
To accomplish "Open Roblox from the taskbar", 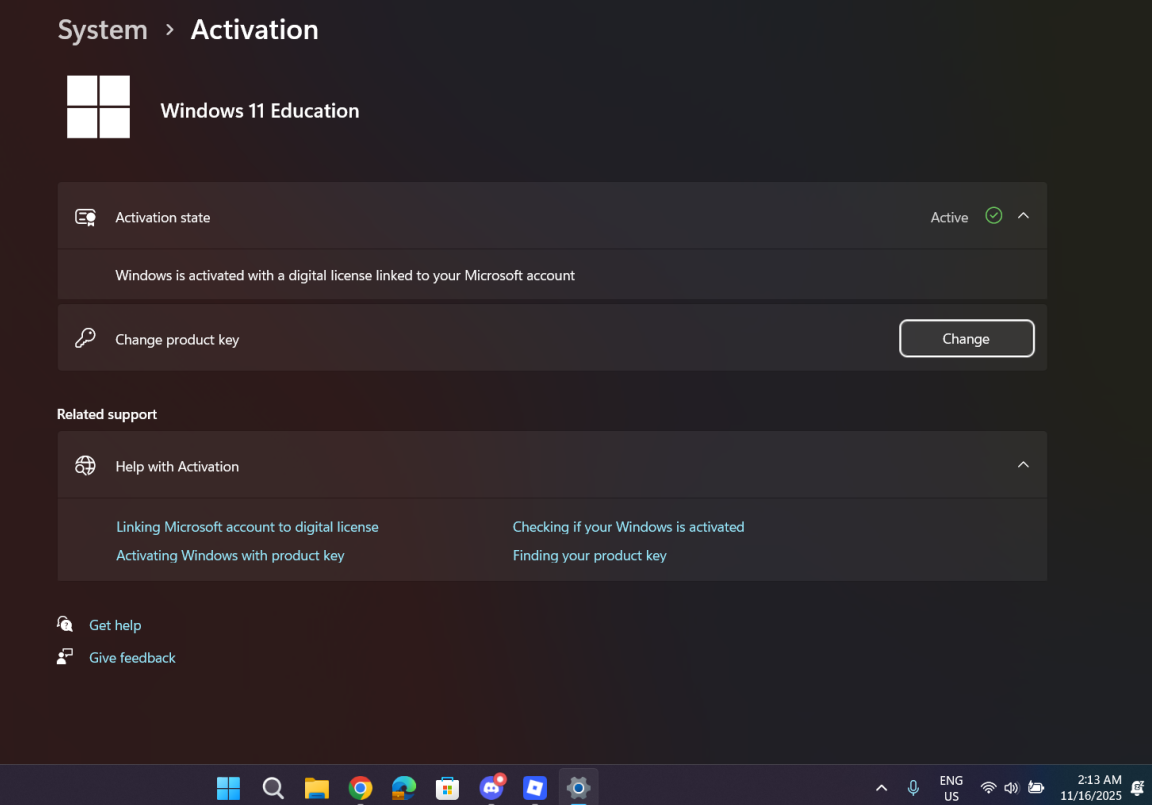I will [535, 788].
